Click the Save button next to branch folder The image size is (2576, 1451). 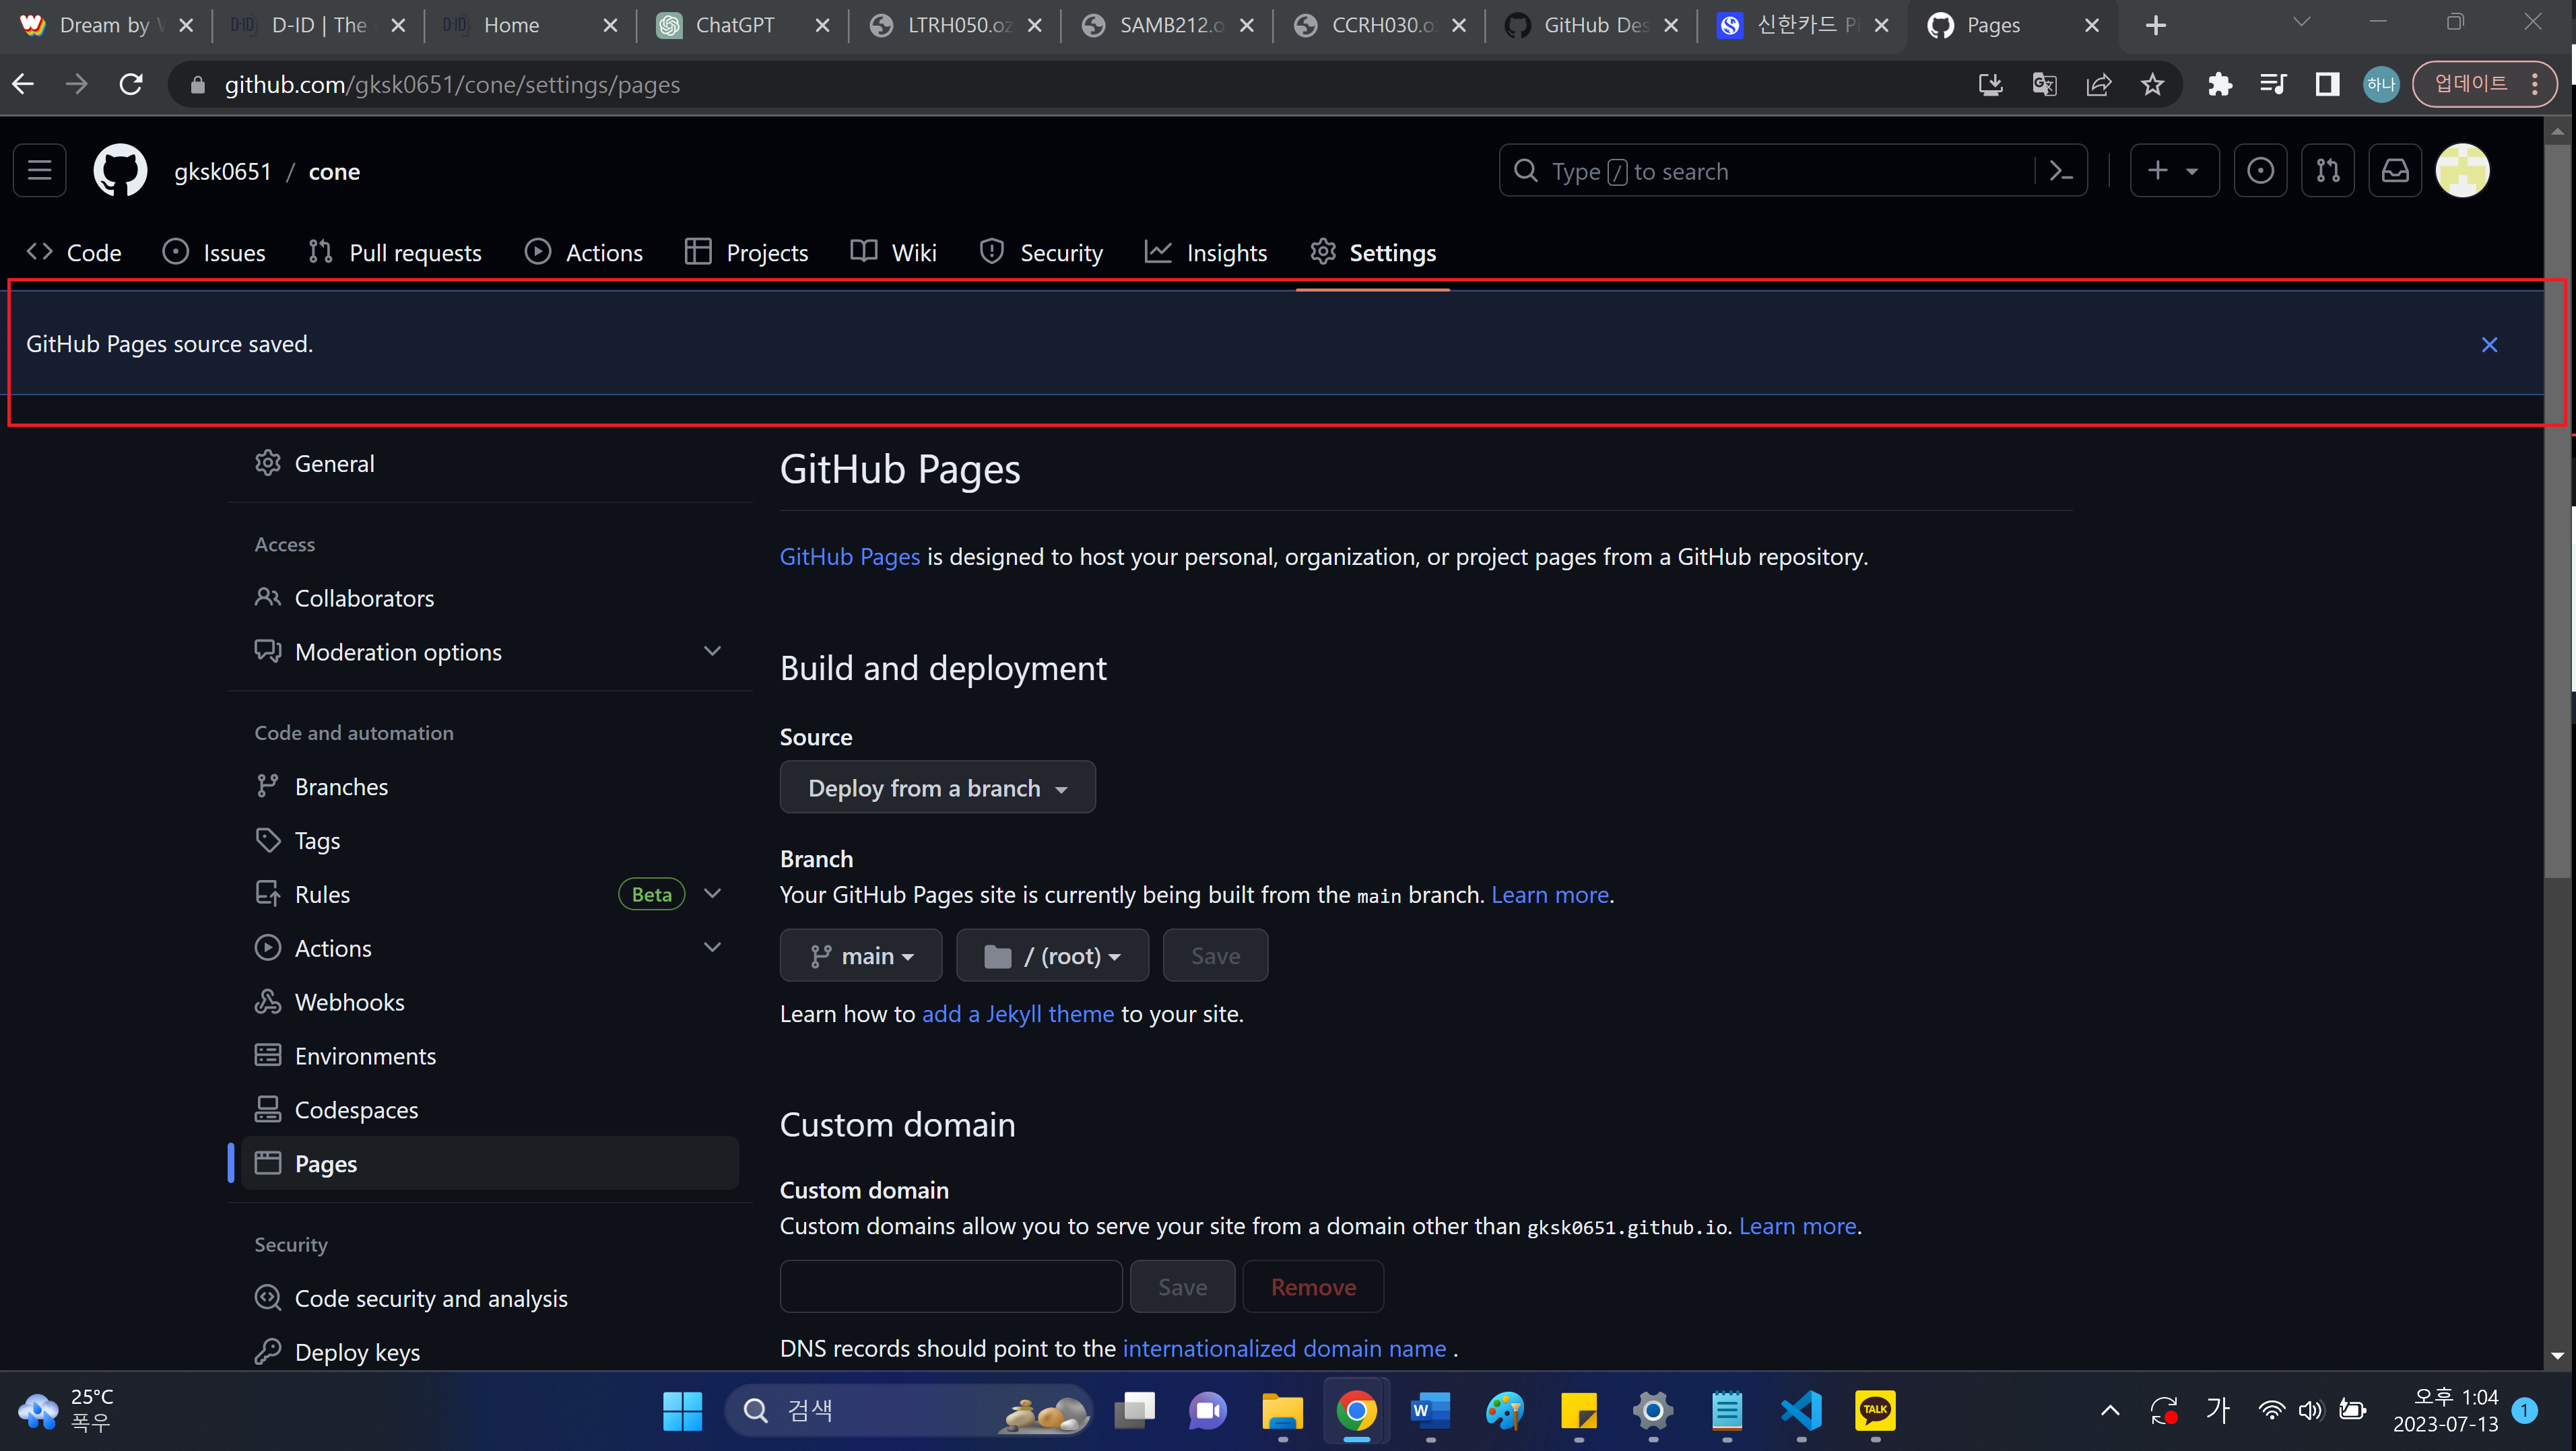point(1215,956)
